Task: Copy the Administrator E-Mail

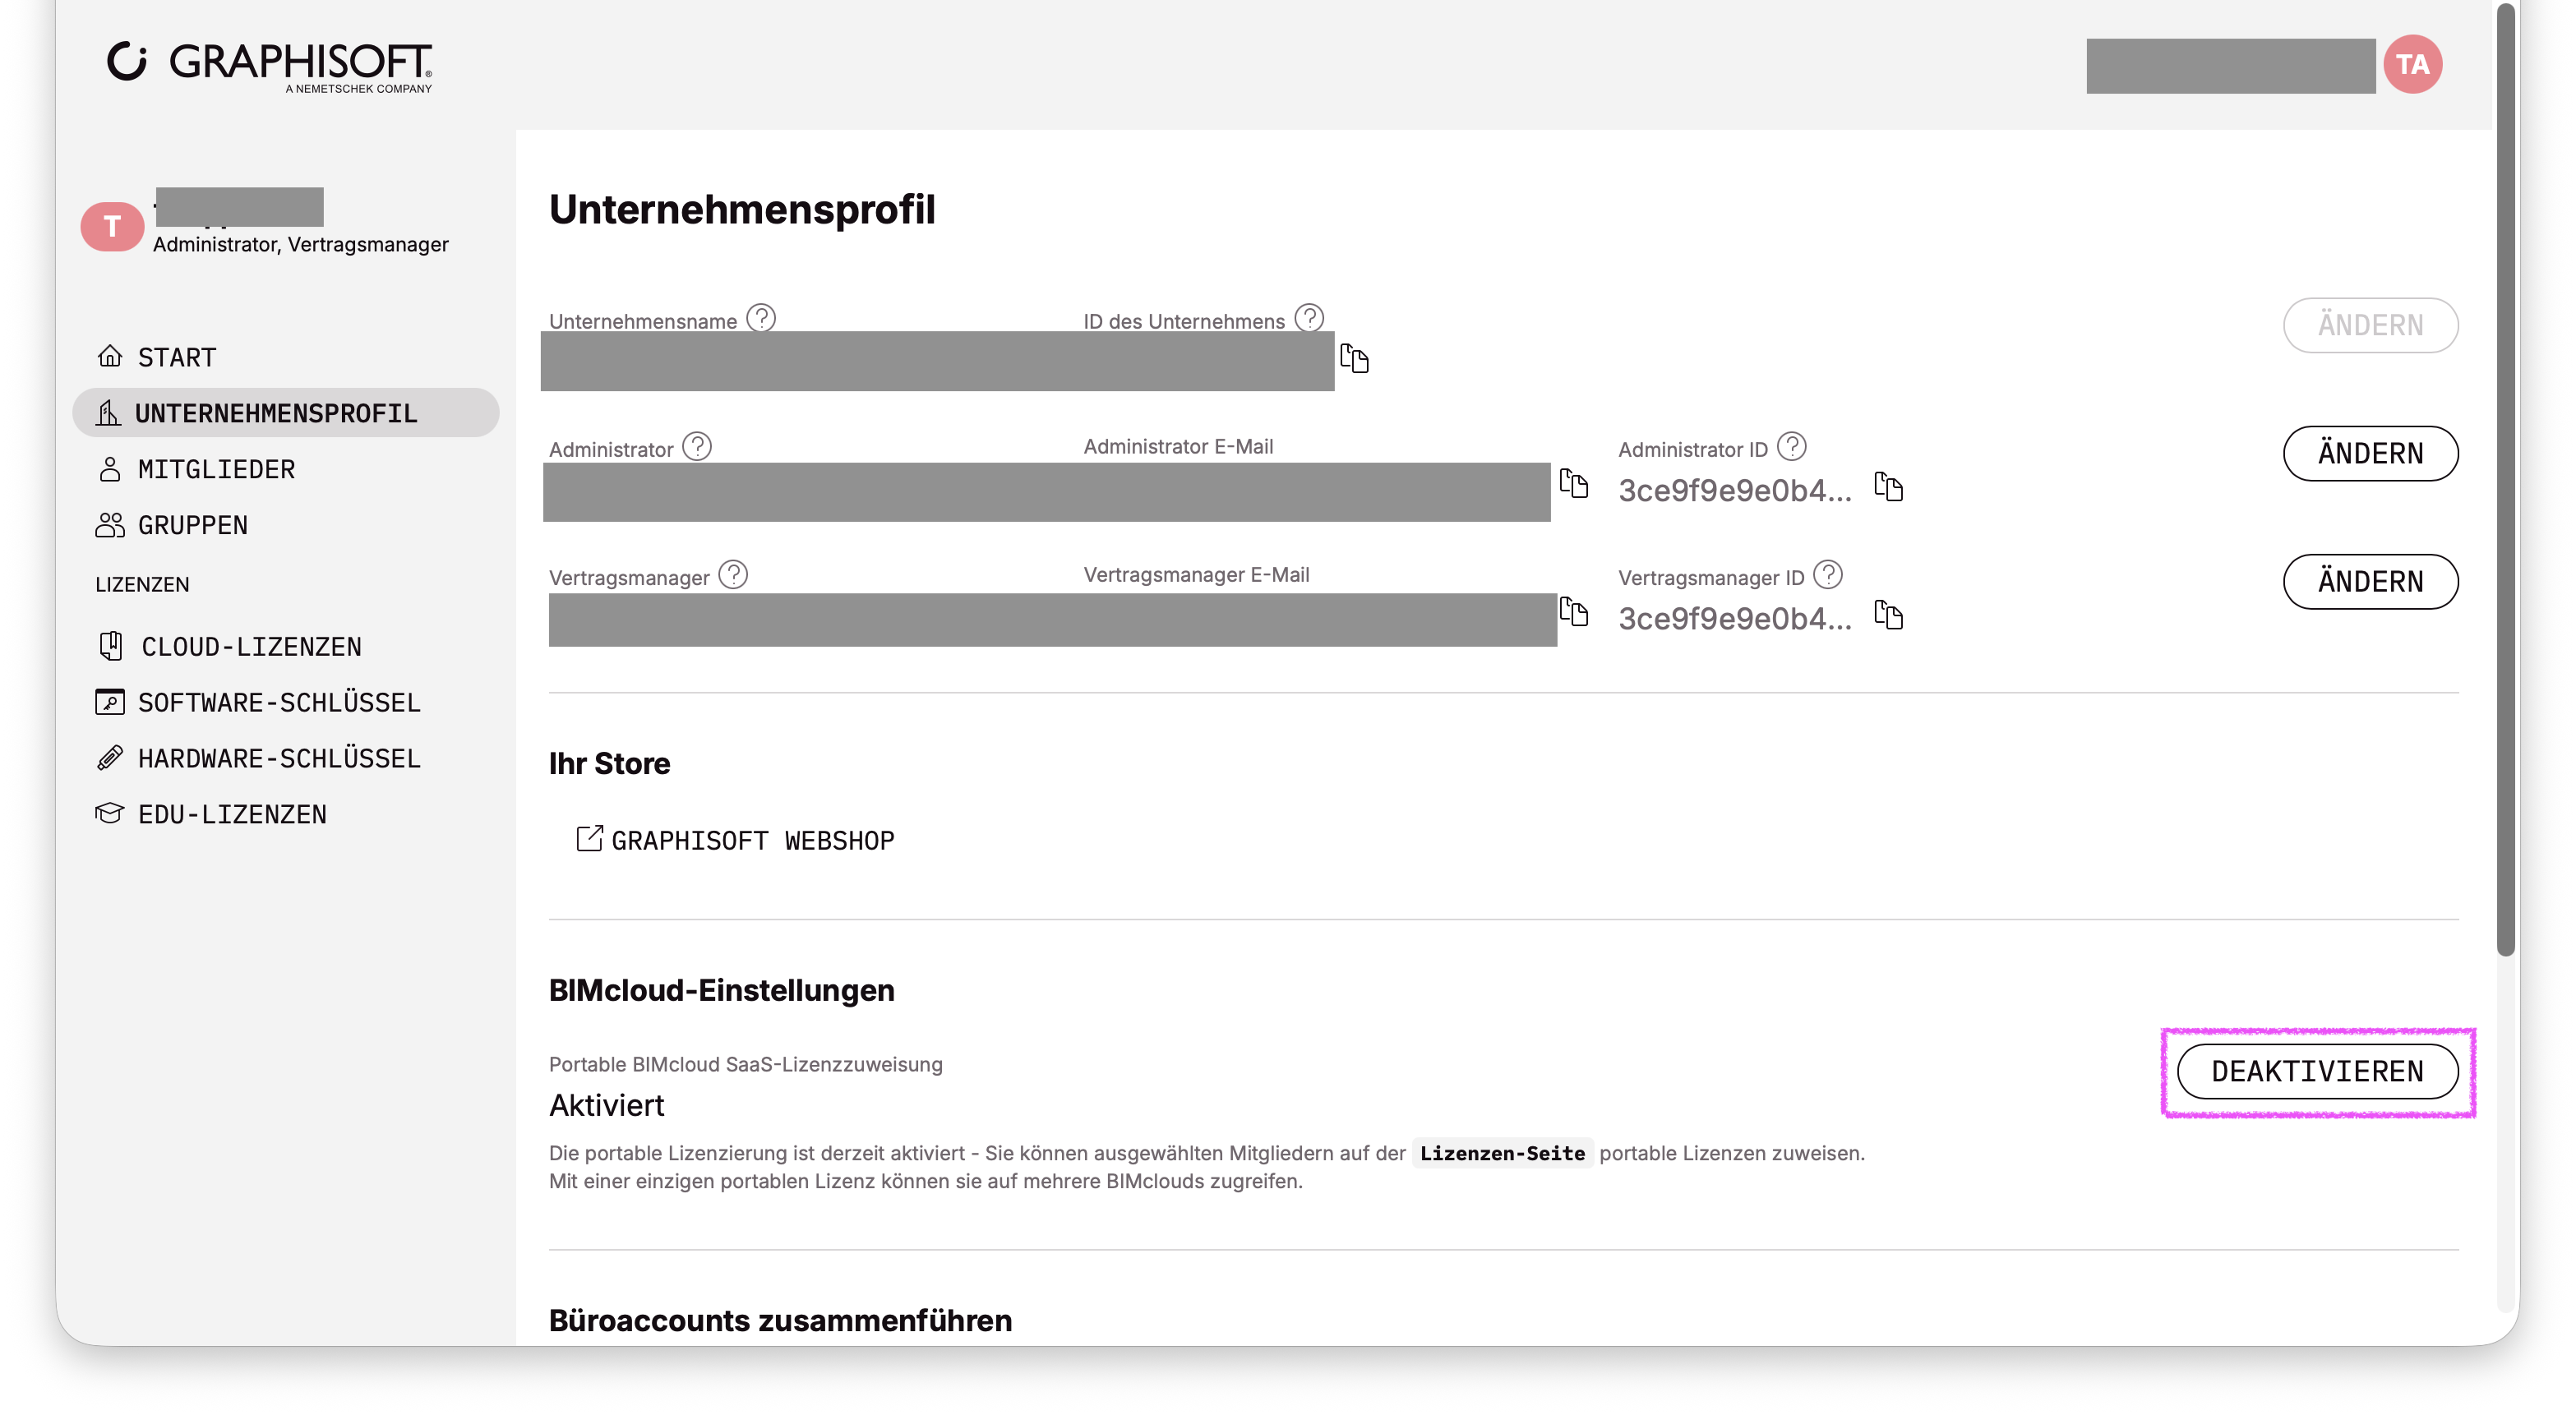Action: (1574, 484)
